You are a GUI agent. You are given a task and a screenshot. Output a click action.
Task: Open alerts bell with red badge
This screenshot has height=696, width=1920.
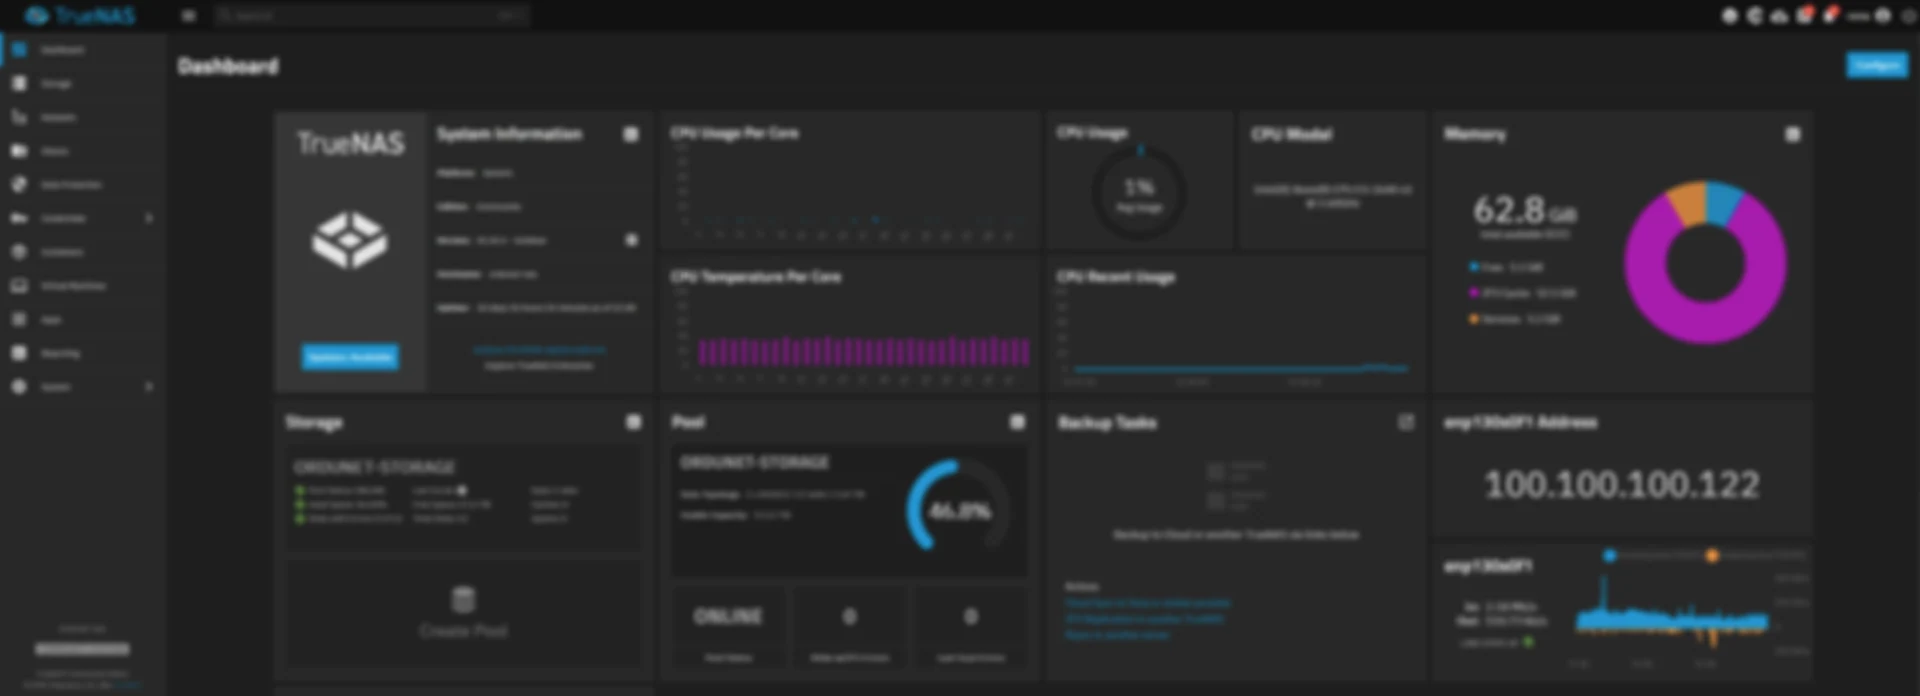(x=1830, y=15)
